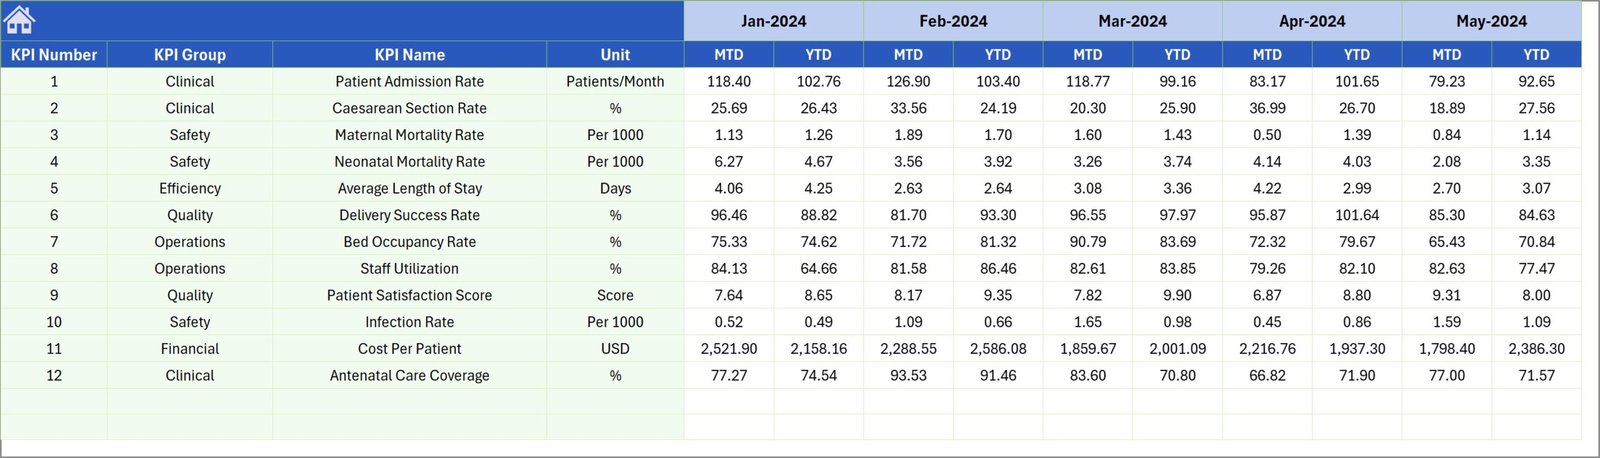
Task: Select the Jan-2024 month header
Action: tap(773, 21)
